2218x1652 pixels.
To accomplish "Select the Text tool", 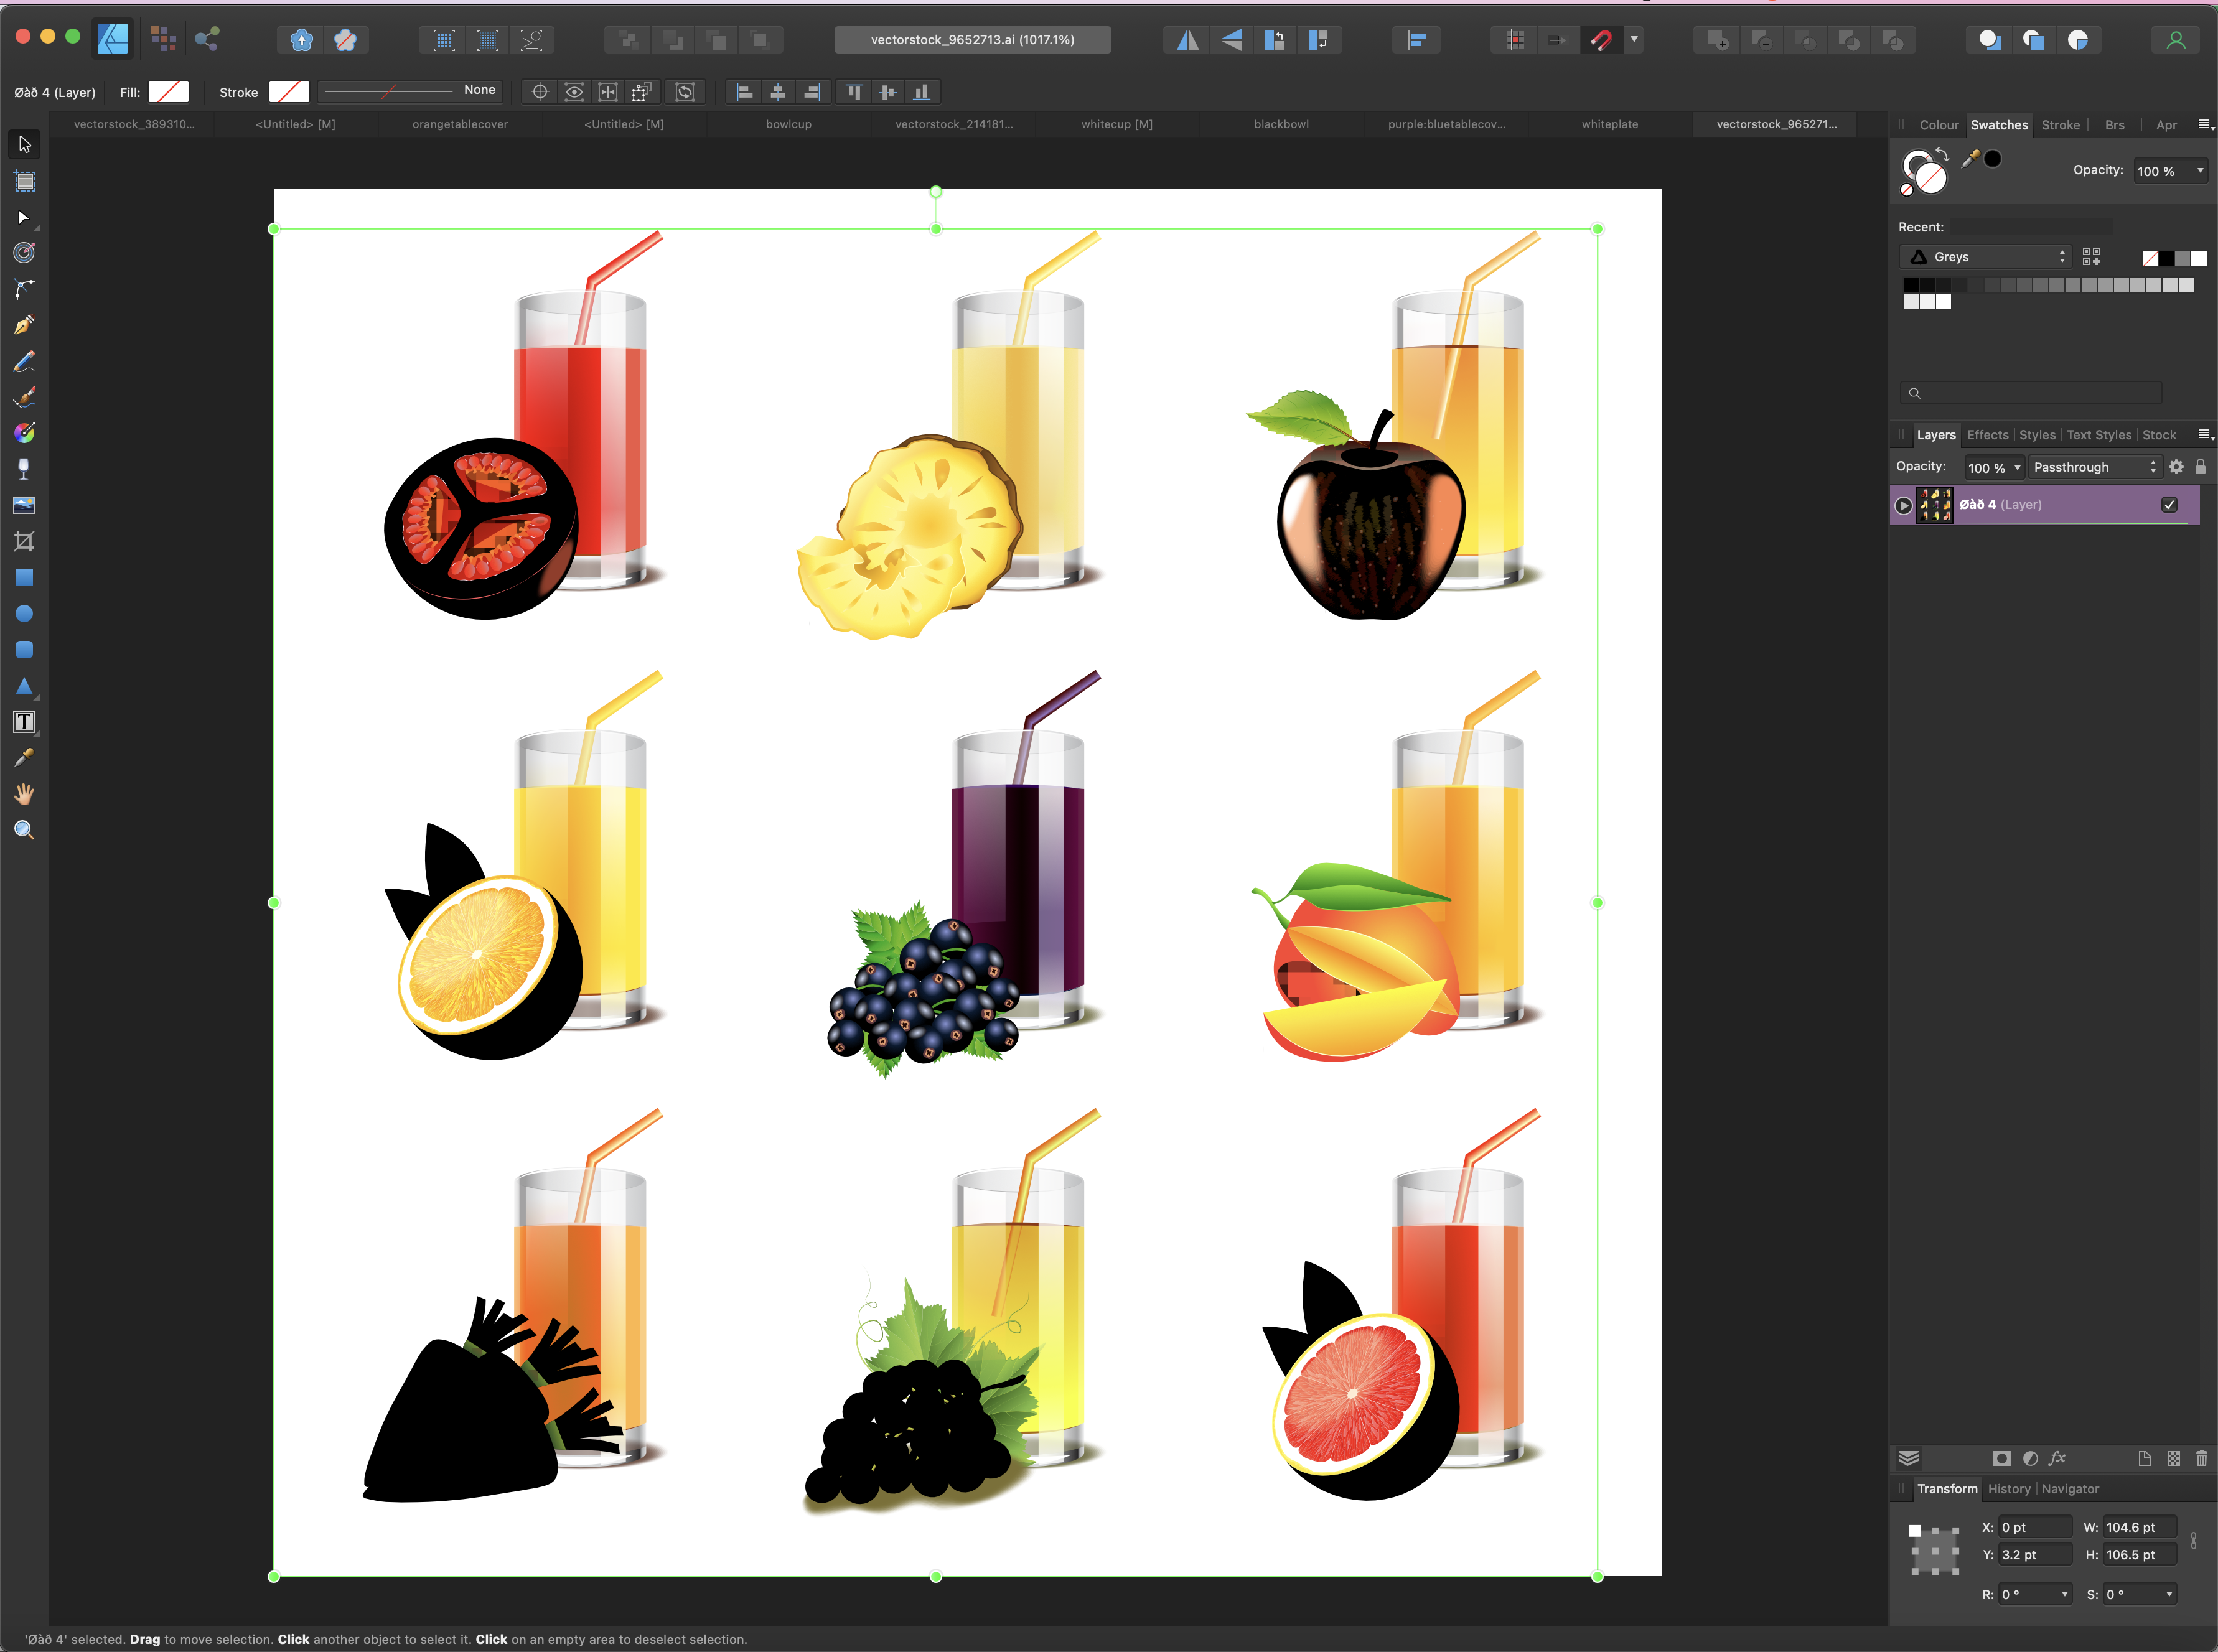I will point(24,721).
